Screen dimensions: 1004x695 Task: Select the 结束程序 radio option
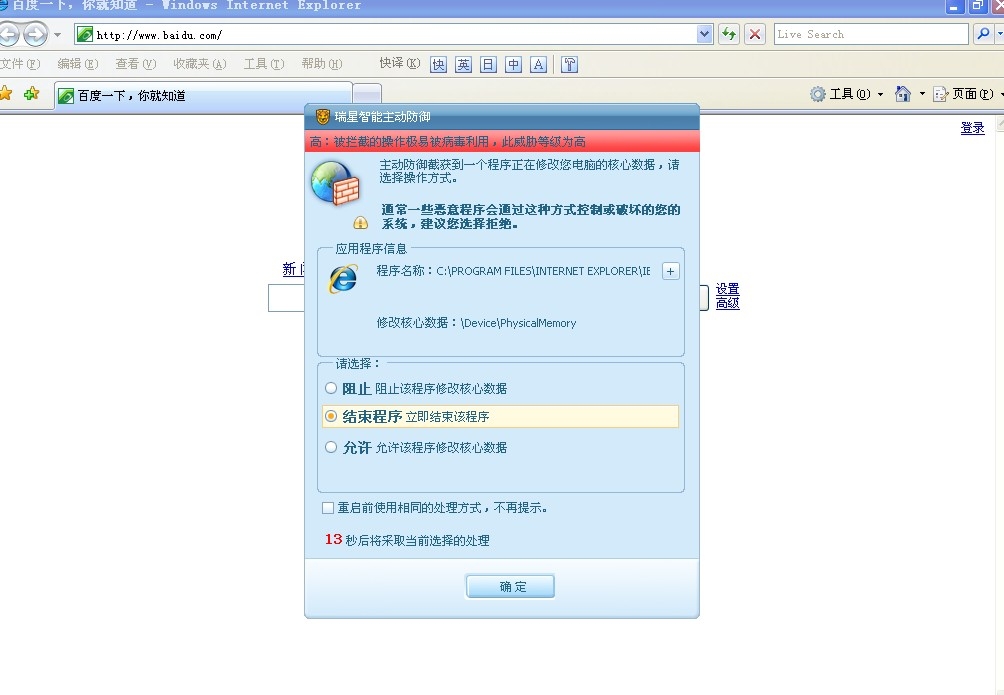pyautogui.click(x=330, y=416)
